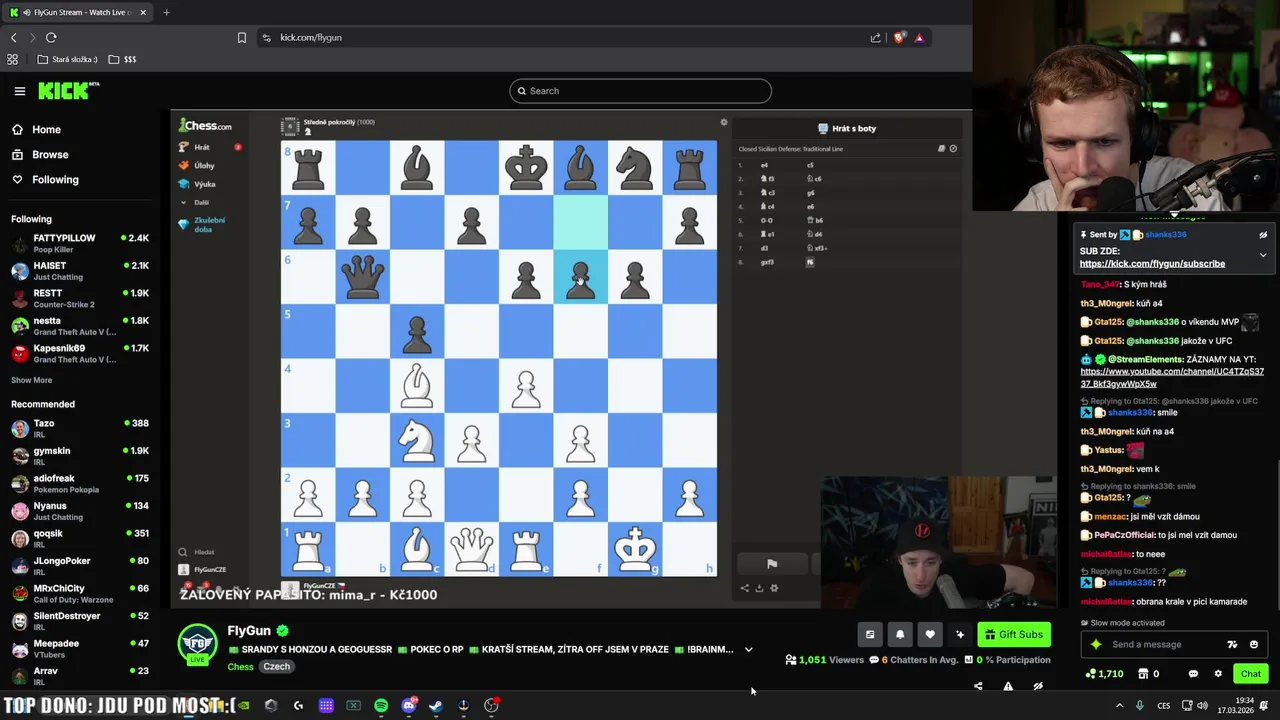The height and width of the screenshot is (720, 1280).
Task: Open adiofreak recommended channel
Action: [80, 483]
